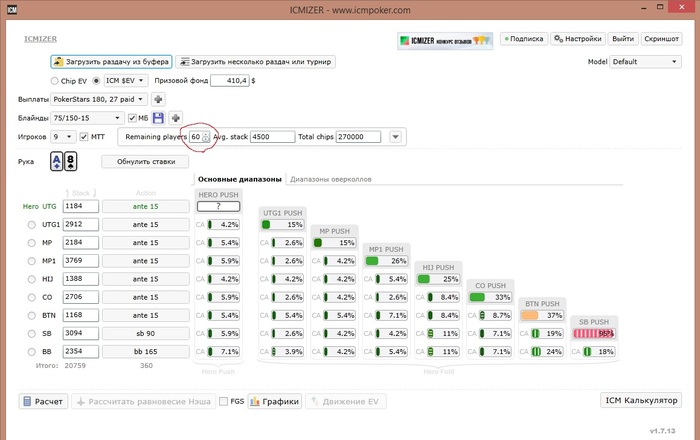
Task: Click the HERO PUSH question mark field
Action: tap(218, 206)
